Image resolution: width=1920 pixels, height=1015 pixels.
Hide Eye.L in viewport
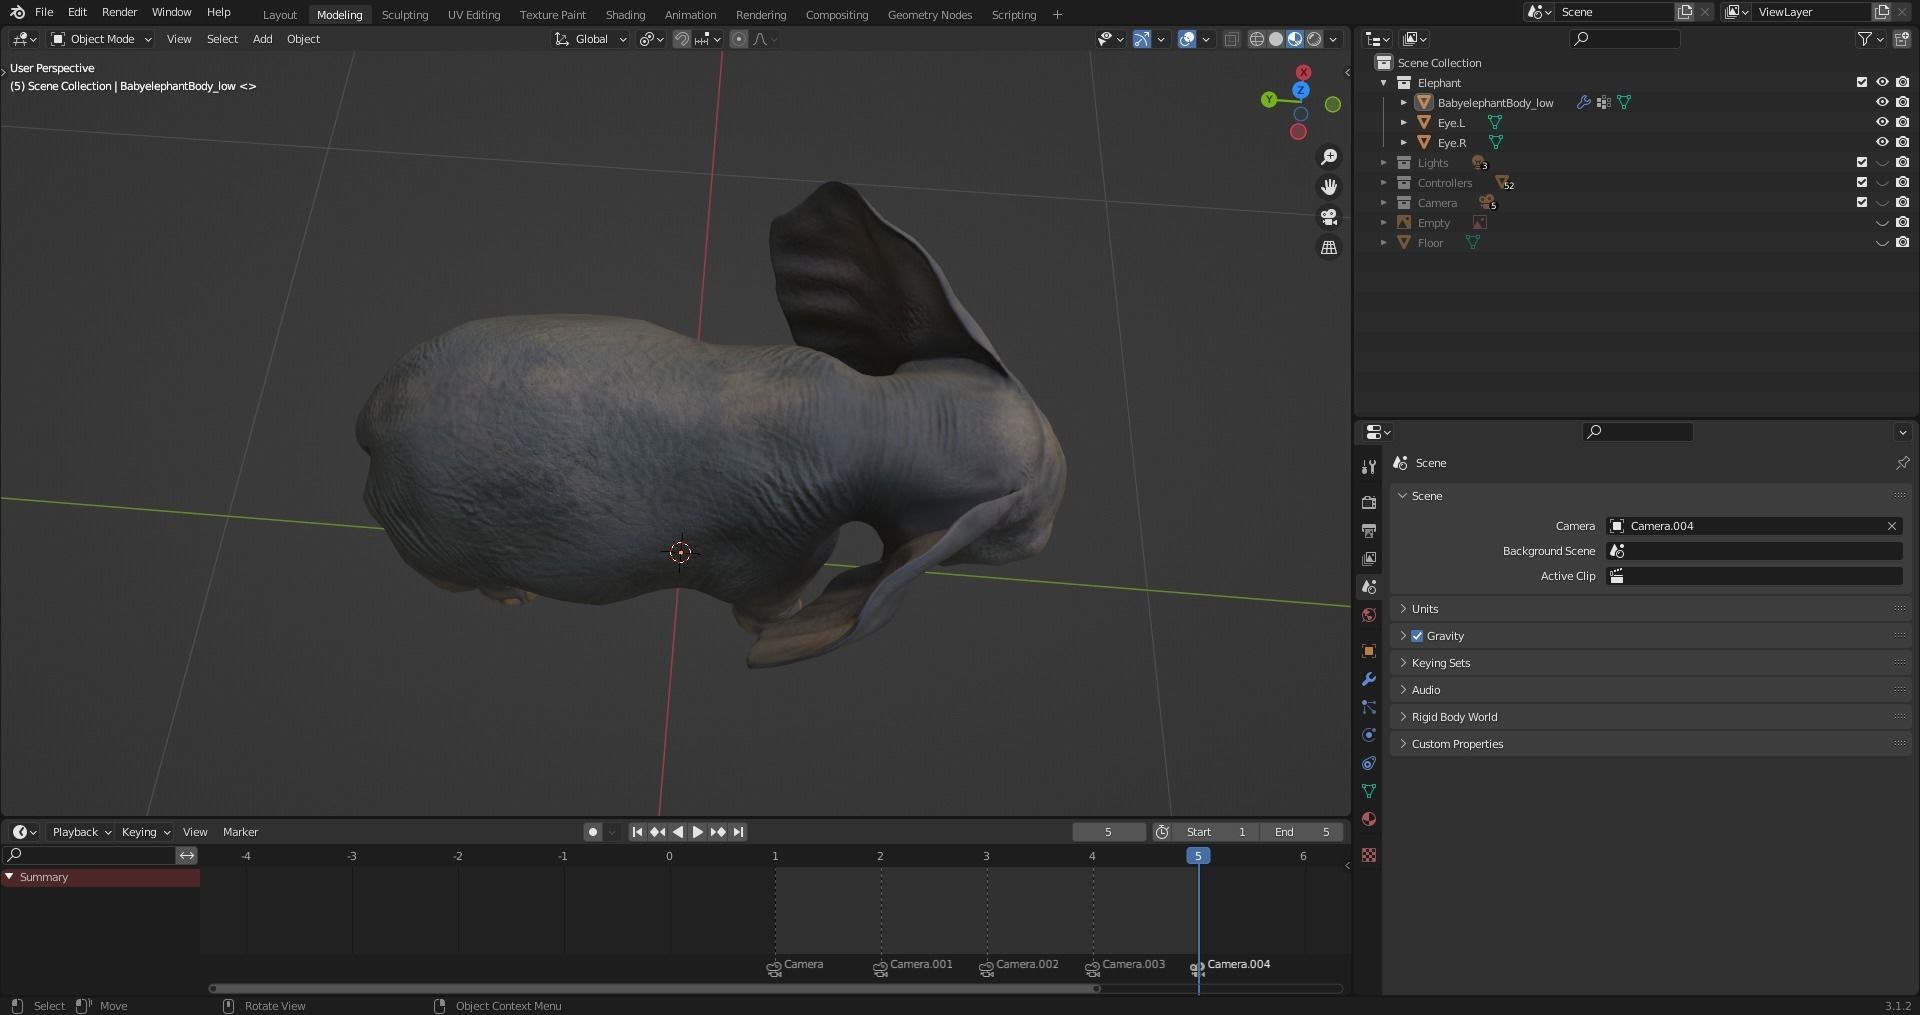(1882, 122)
